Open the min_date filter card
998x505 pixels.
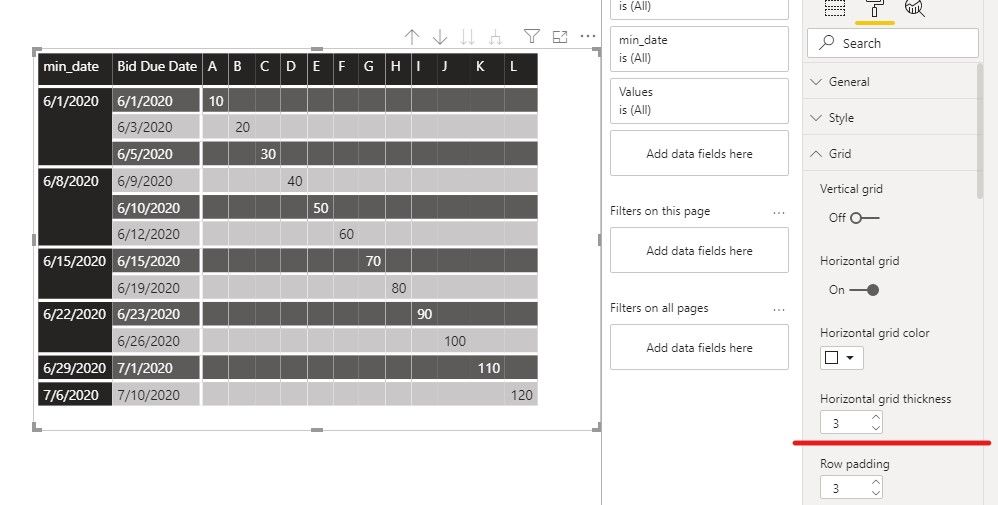pos(699,49)
